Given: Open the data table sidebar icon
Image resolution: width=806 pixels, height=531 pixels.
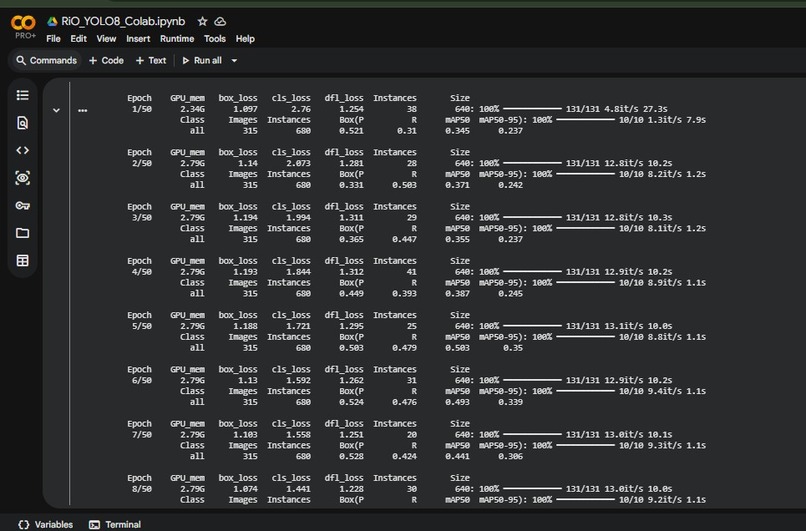Looking at the screenshot, I should 23,261.
